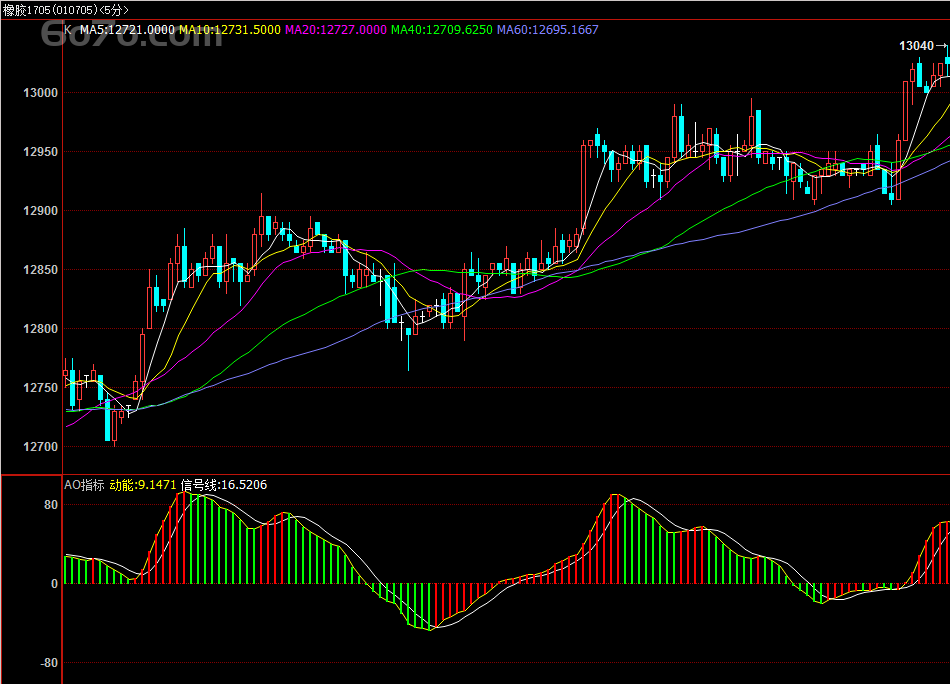Click the 12700 price axis label
Viewport: 950px width, 684px height.
[x=41, y=447]
